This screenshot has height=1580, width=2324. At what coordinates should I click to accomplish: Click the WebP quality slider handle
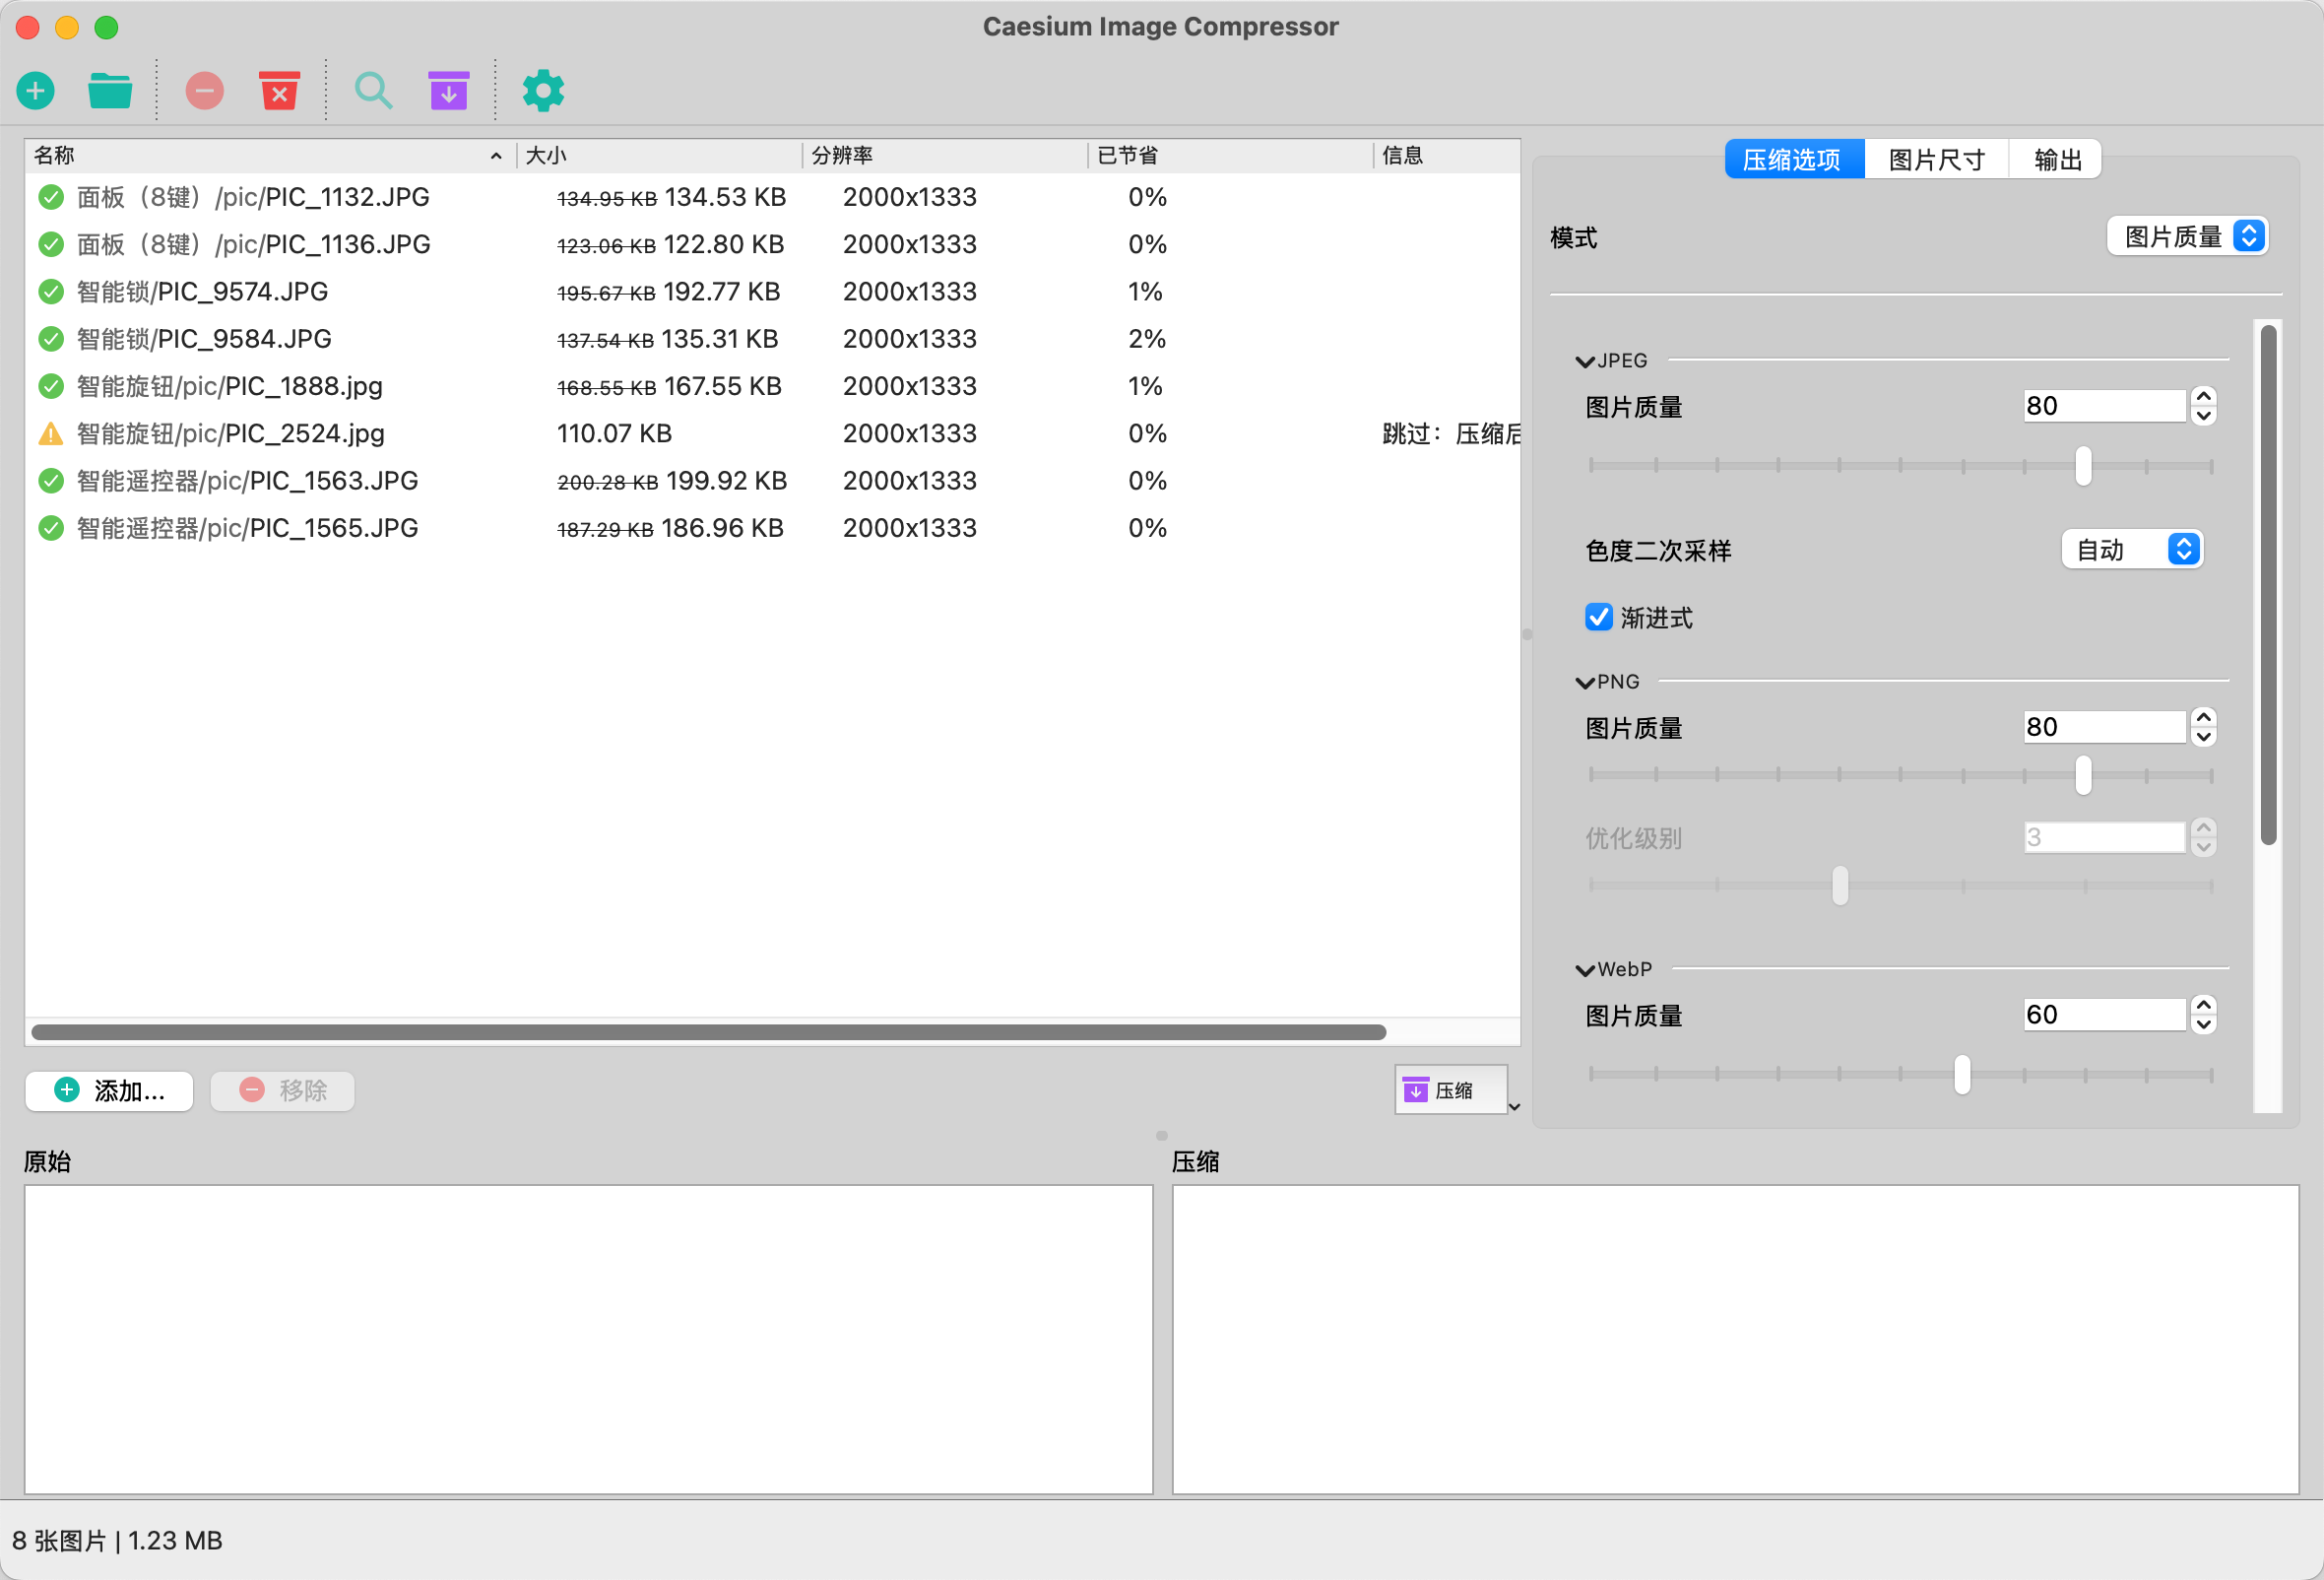[x=1960, y=1074]
